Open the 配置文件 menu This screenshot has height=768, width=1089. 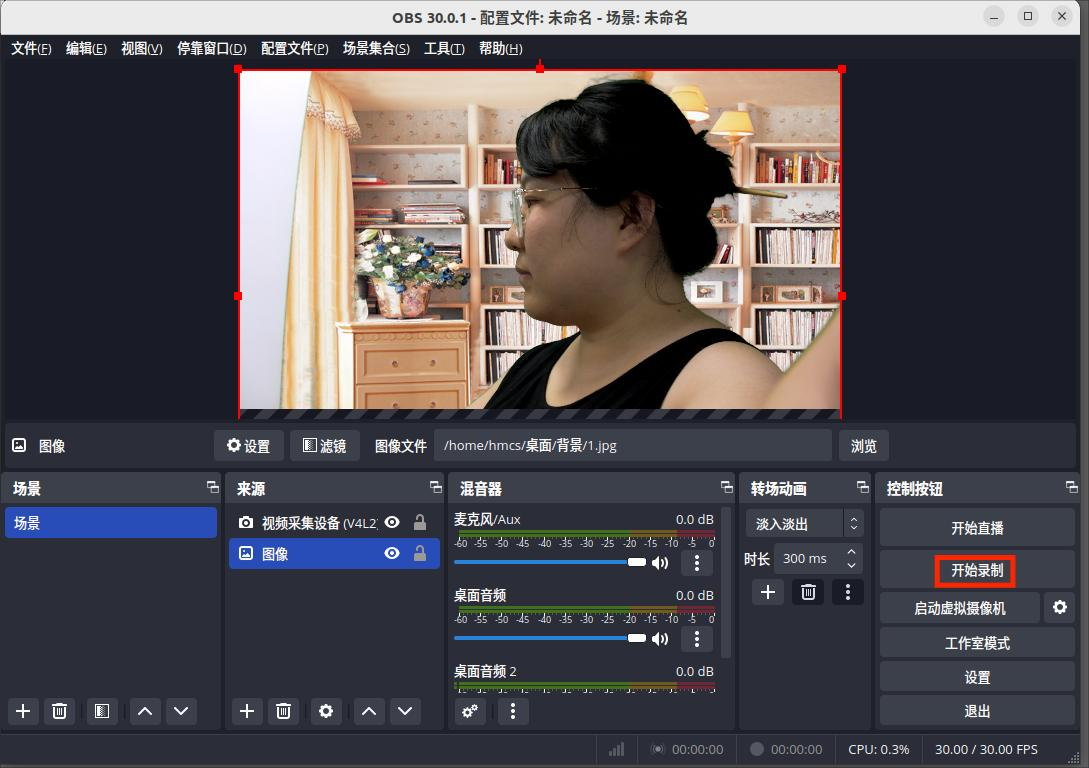click(x=294, y=49)
